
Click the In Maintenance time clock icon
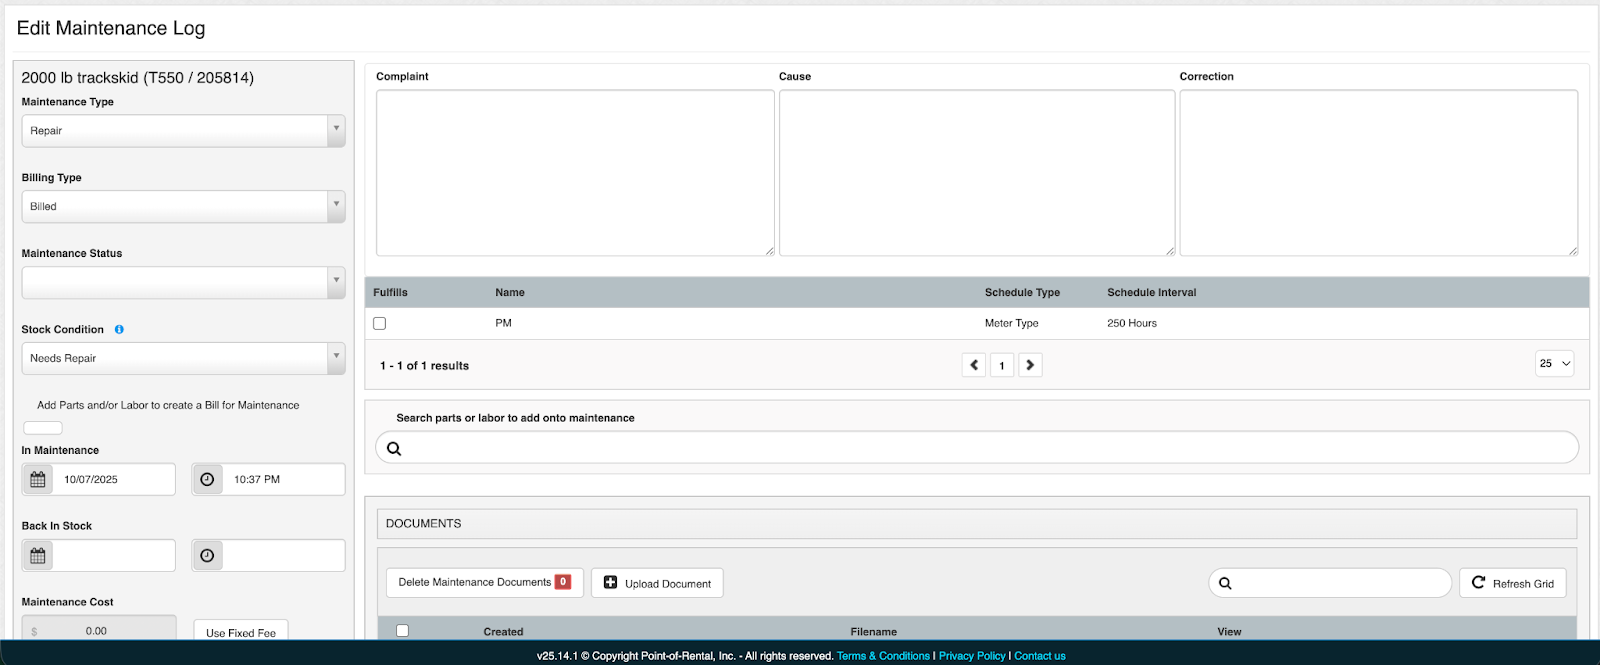click(x=207, y=480)
